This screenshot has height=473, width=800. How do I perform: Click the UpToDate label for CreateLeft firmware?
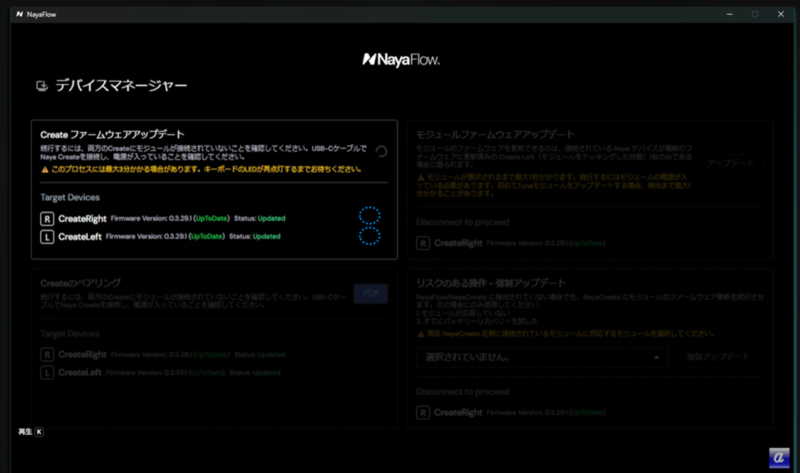pos(207,237)
